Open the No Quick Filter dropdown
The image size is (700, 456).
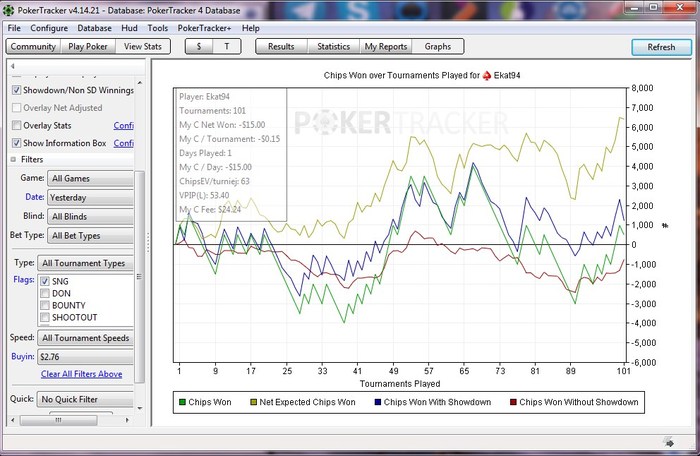[x=85, y=399]
